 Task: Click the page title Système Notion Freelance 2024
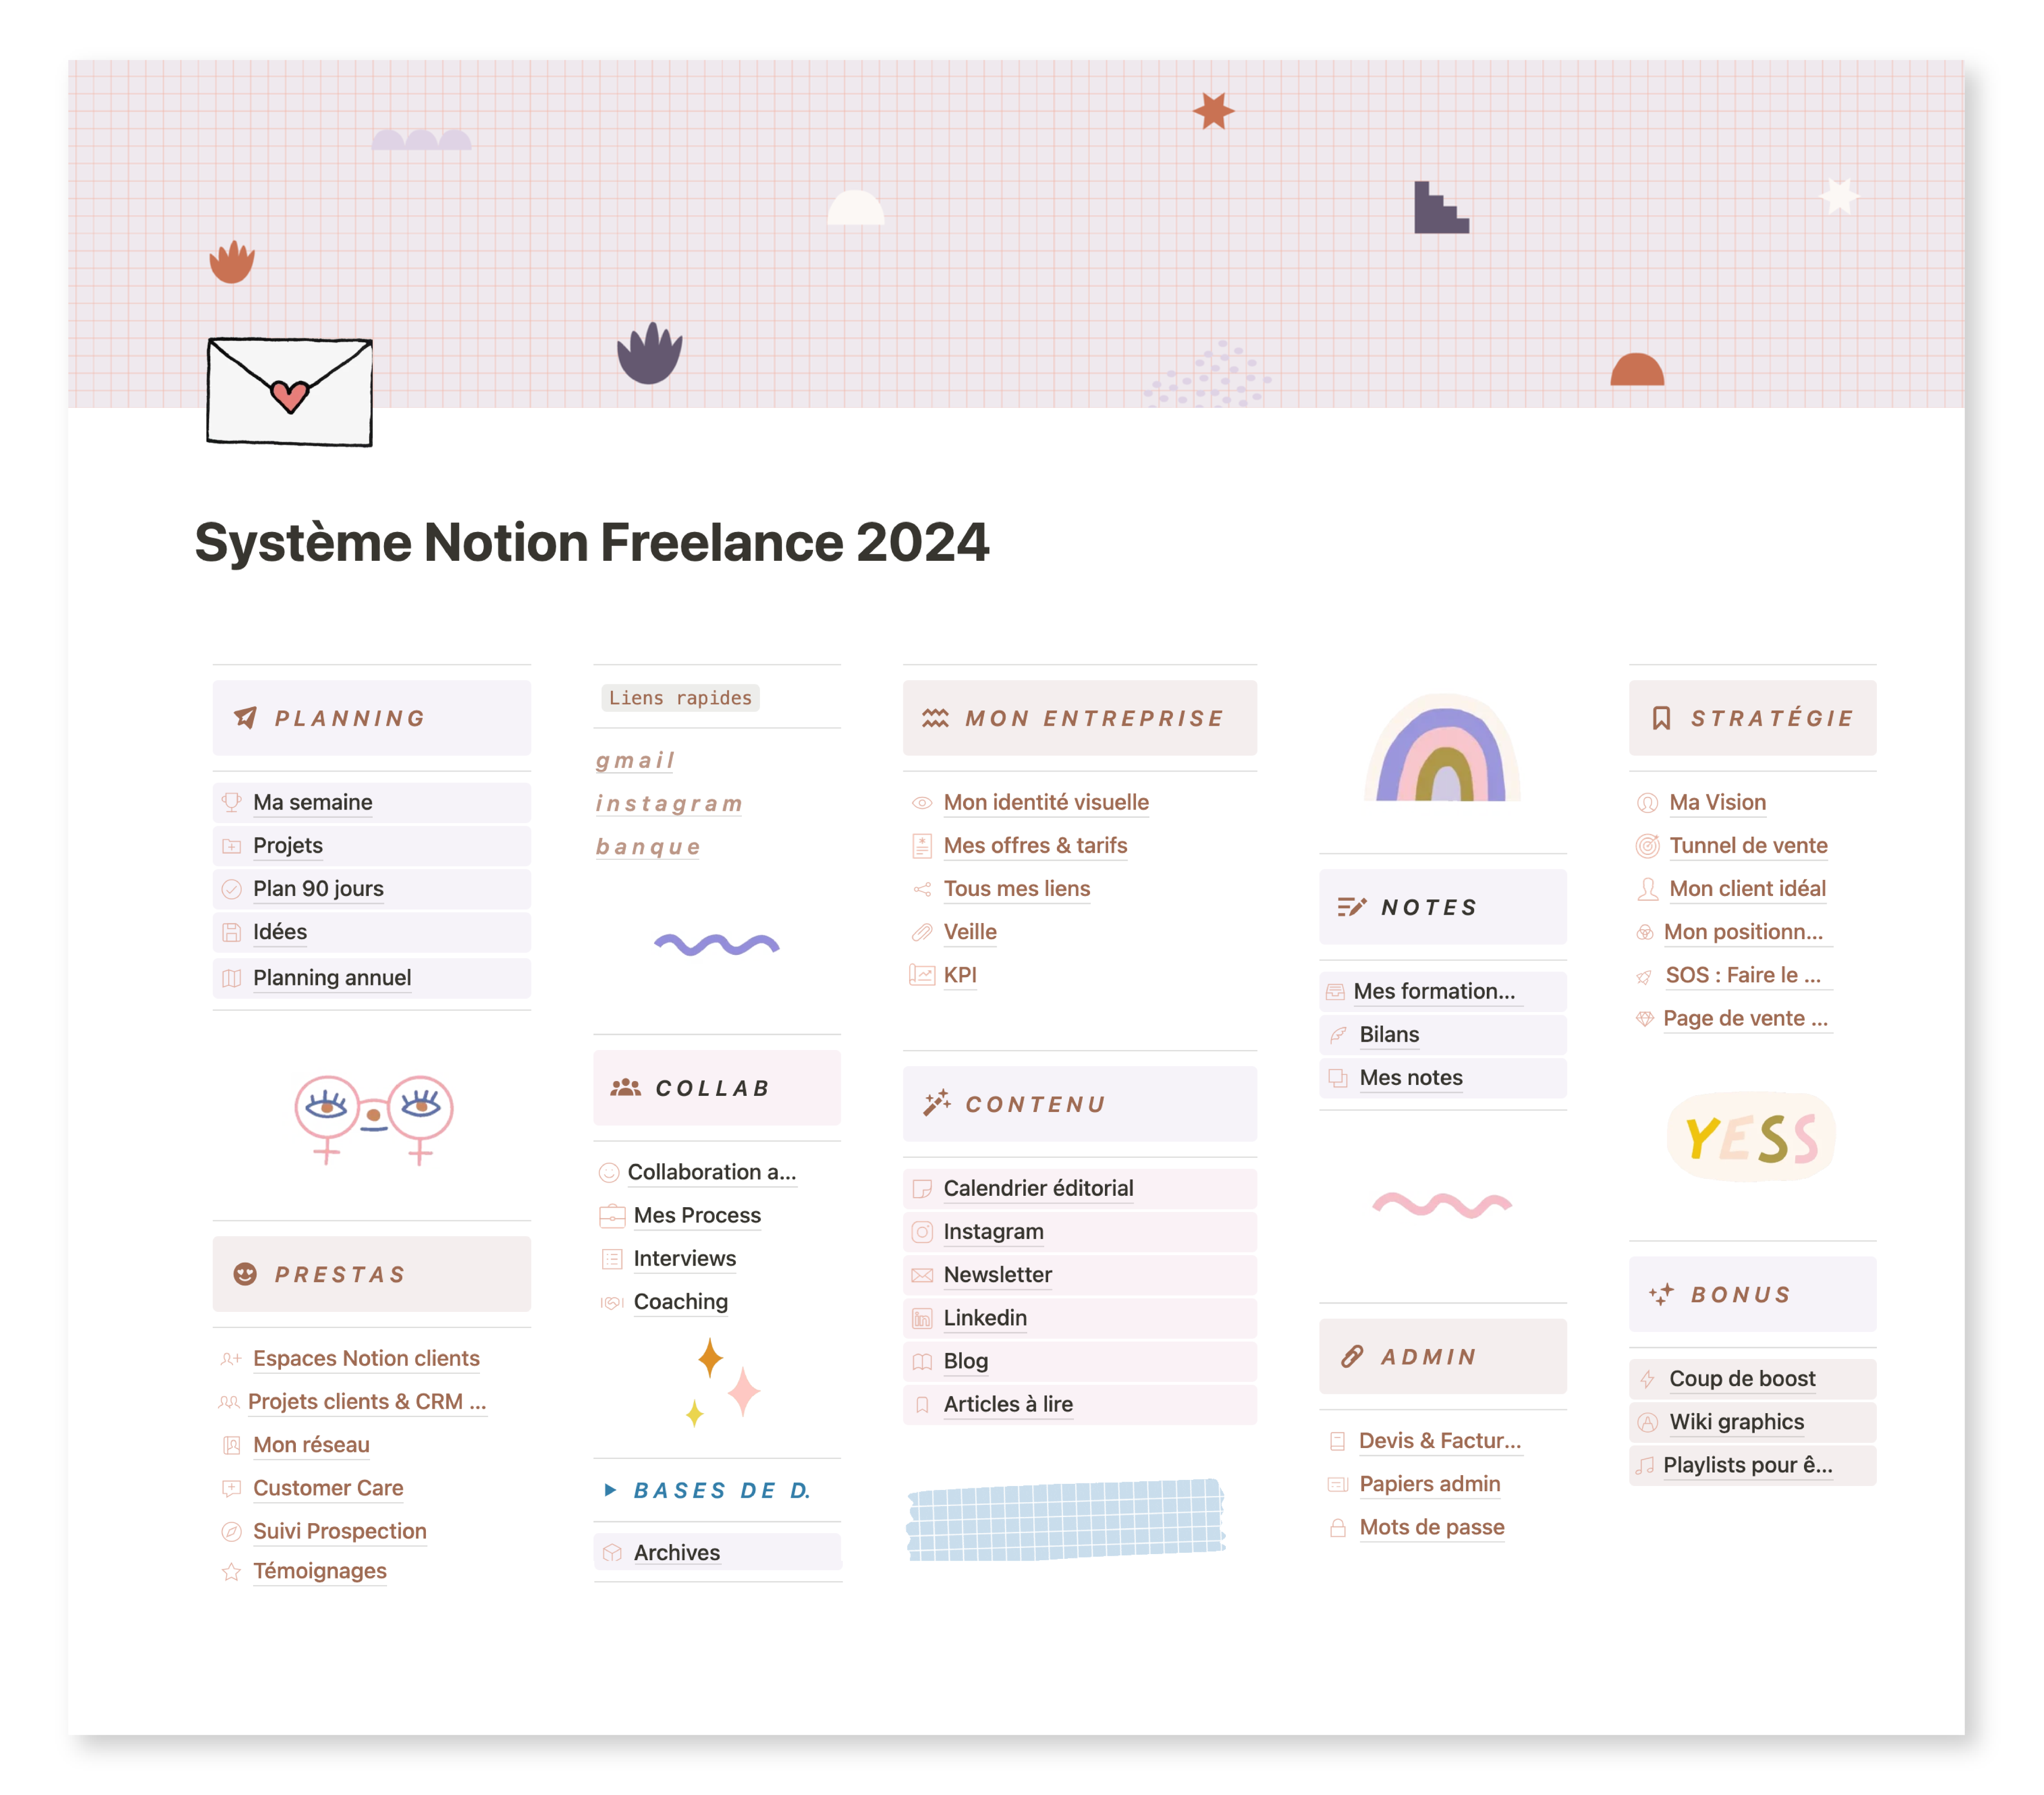[x=591, y=542]
